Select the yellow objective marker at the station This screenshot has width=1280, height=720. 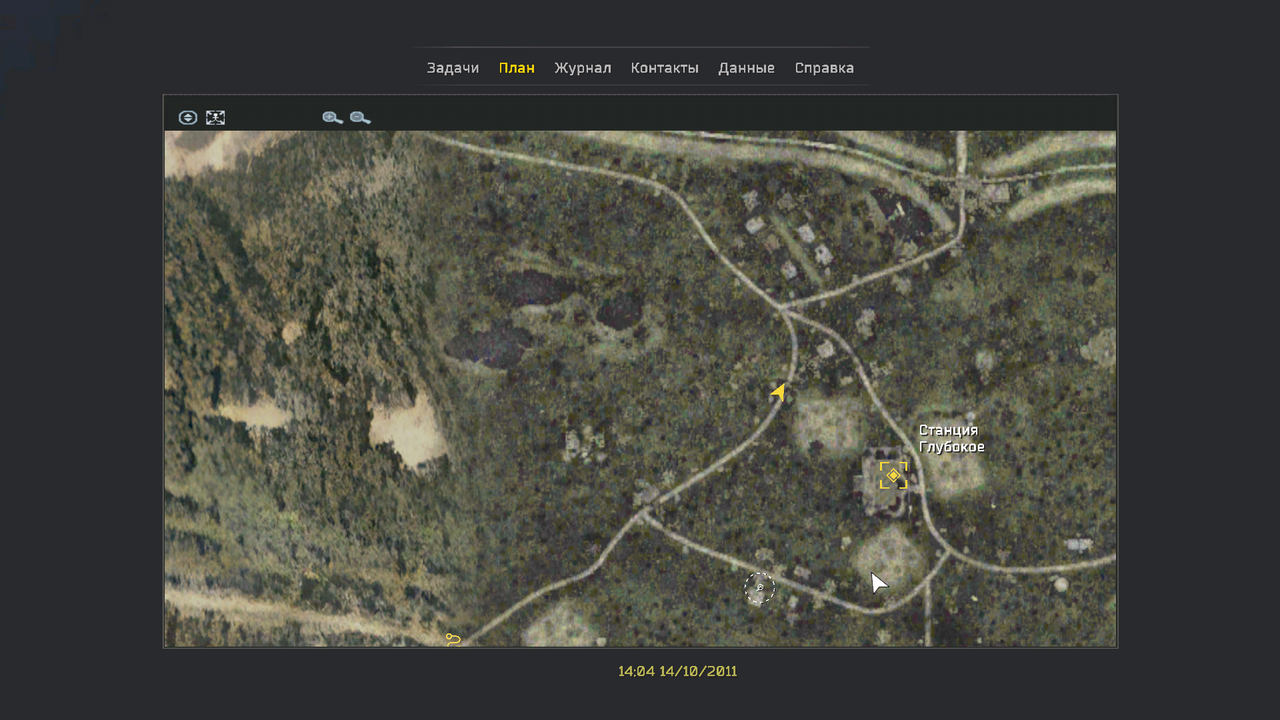(893, 475)
